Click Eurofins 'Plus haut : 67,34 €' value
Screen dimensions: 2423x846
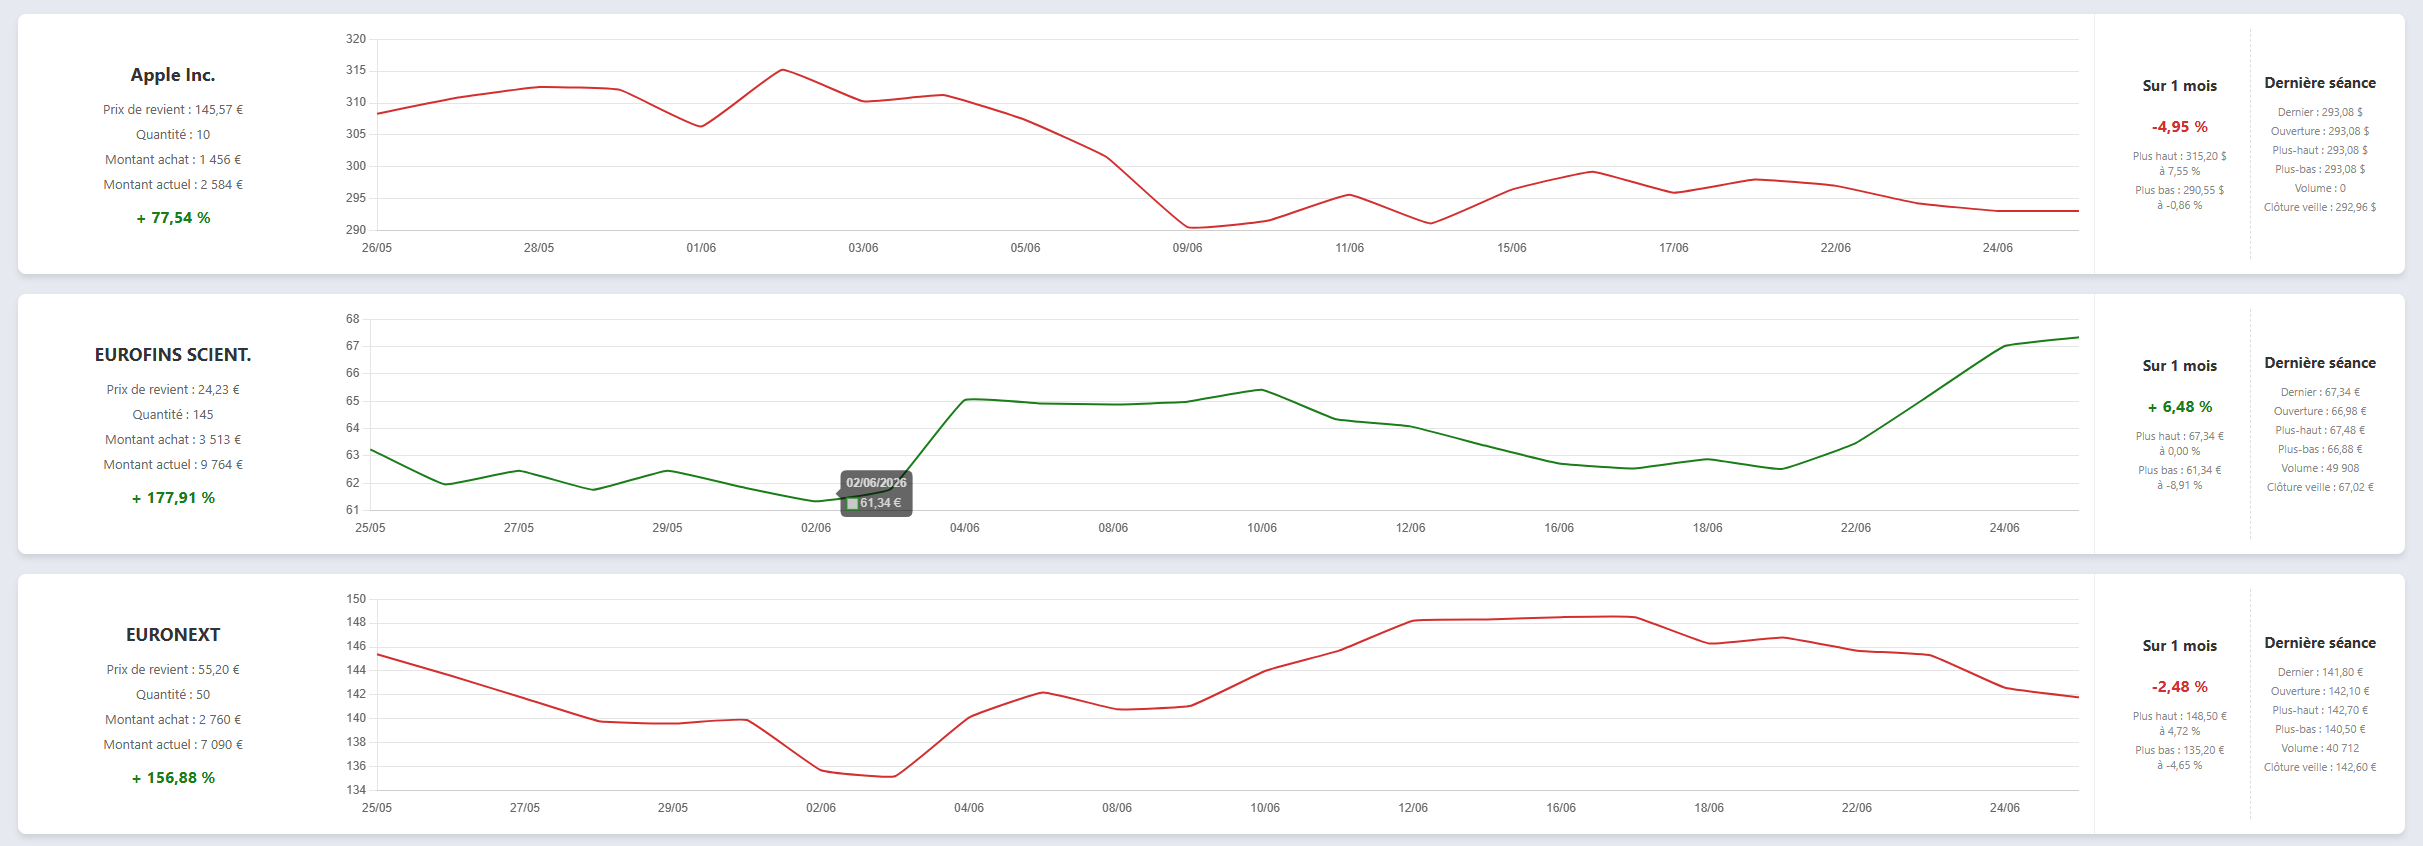click(2180, 436)
